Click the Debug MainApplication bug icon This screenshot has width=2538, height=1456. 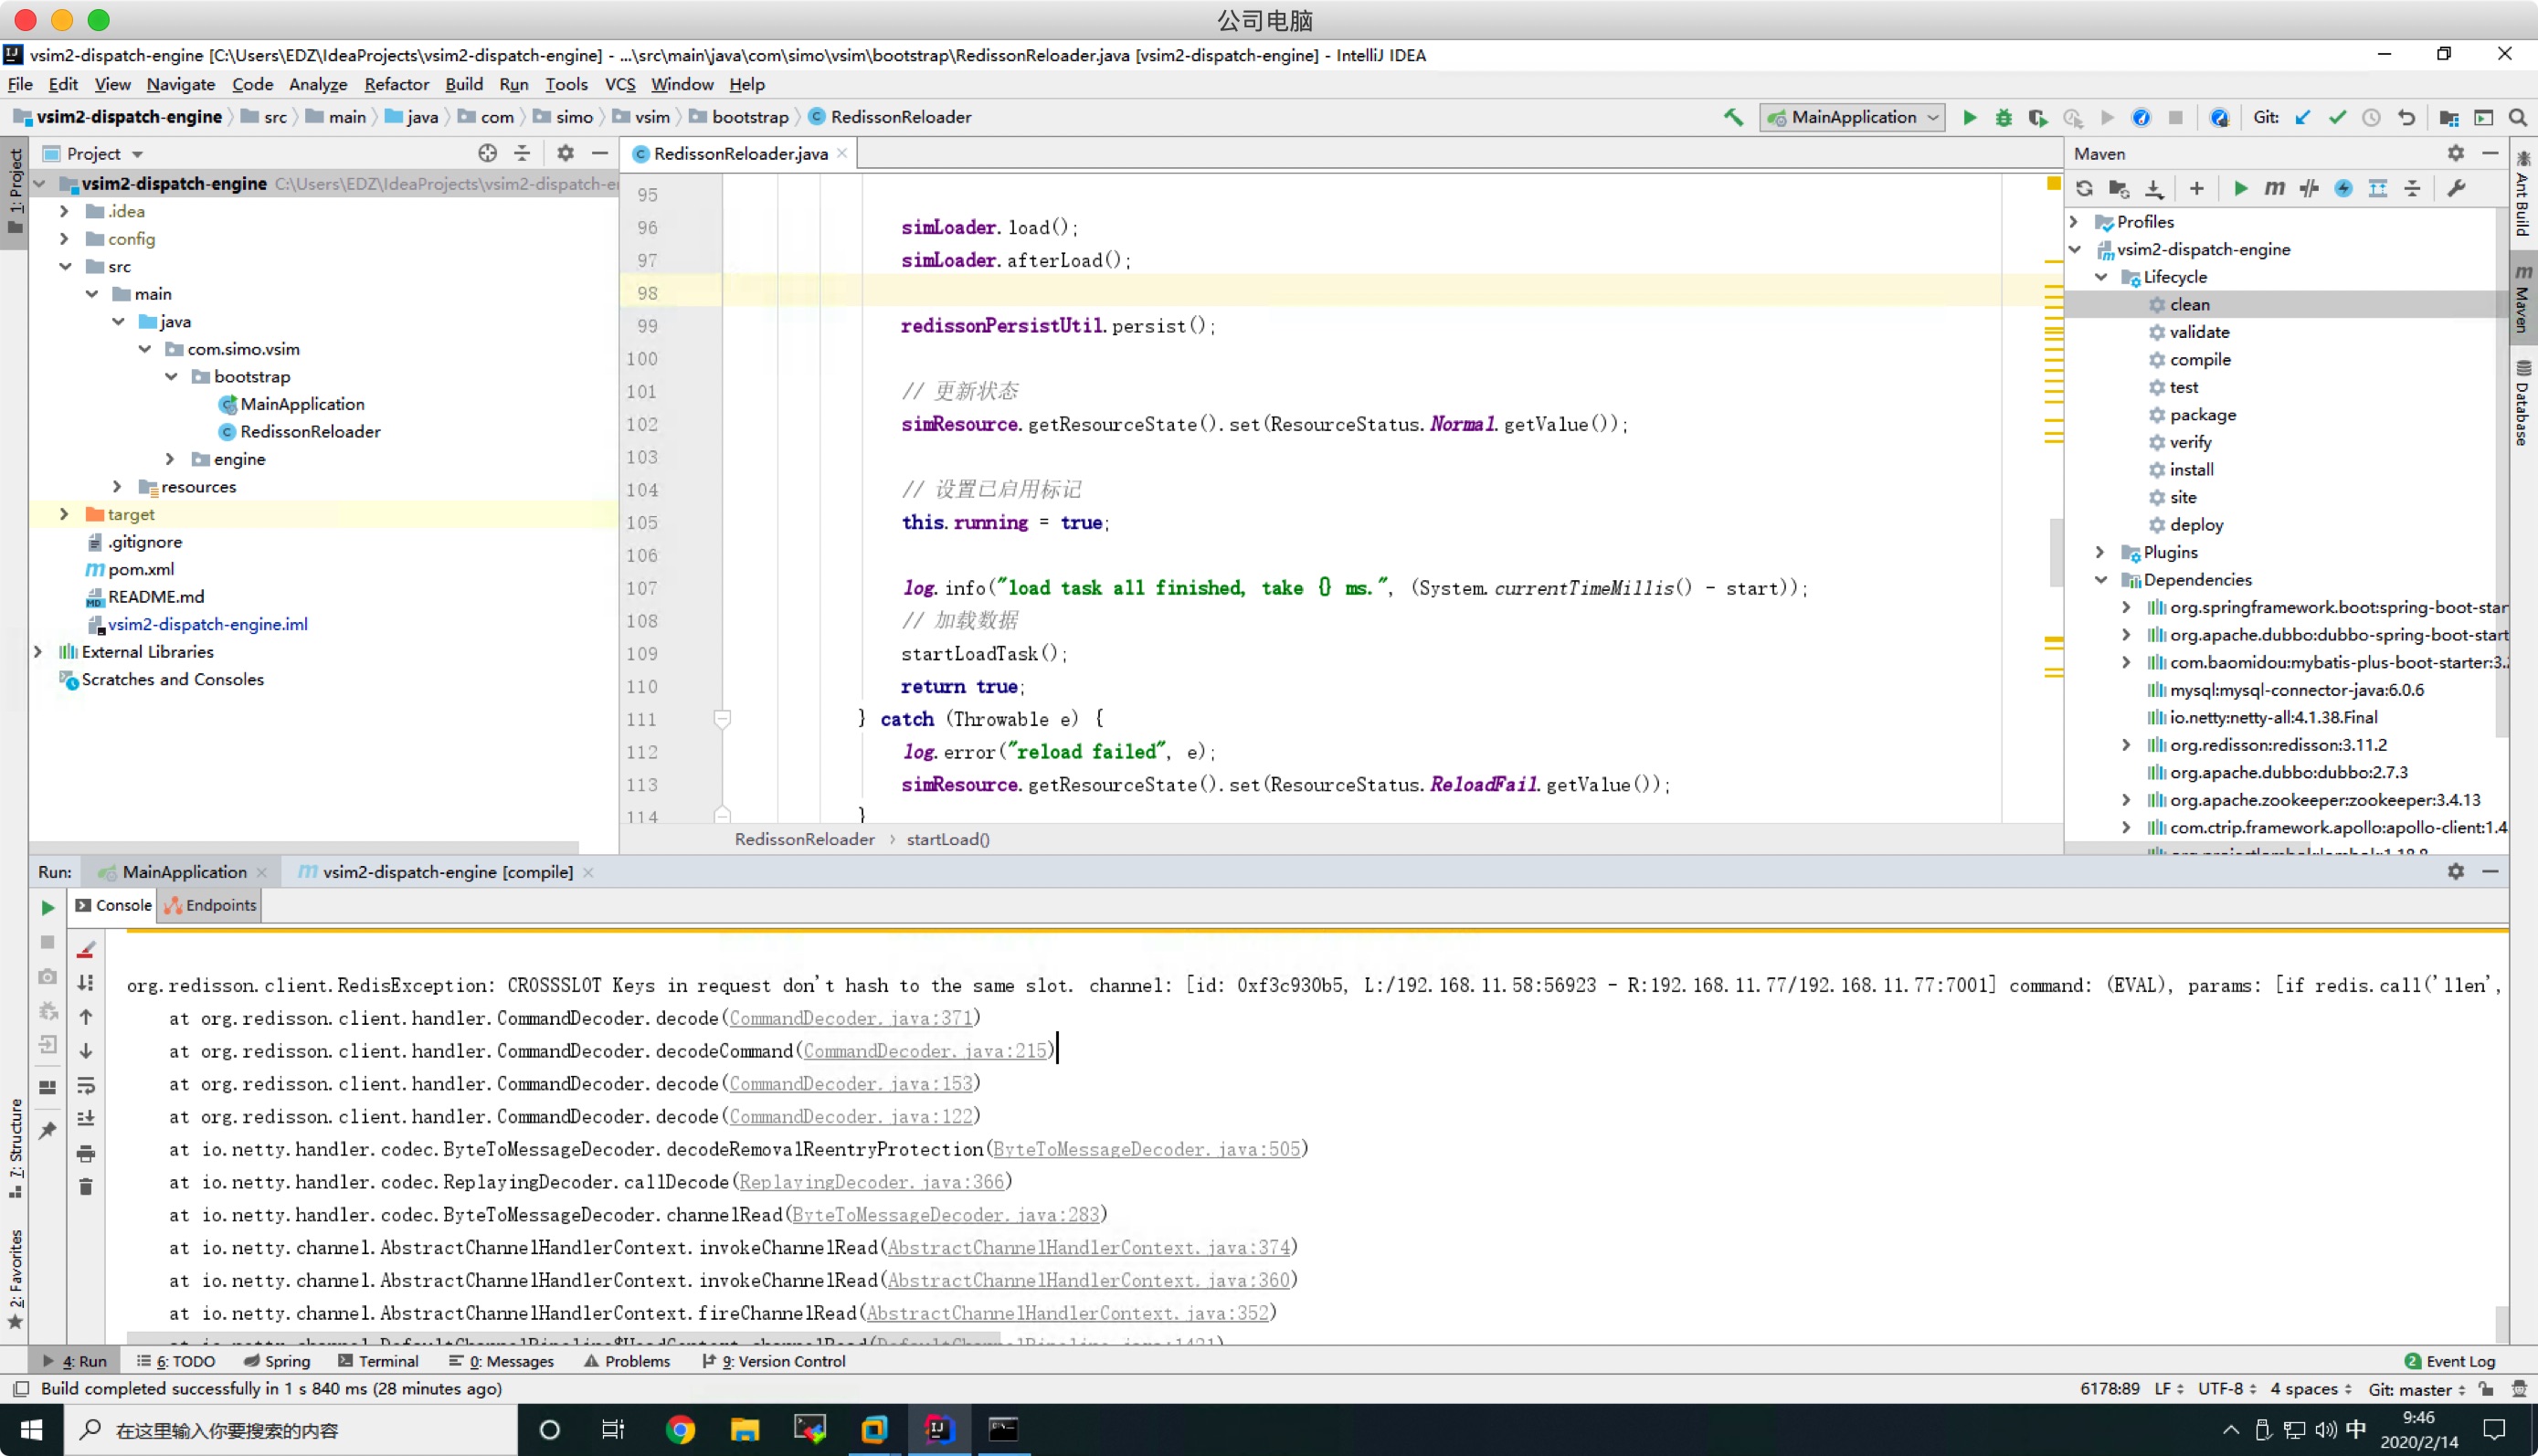[x=2003, y=117]
